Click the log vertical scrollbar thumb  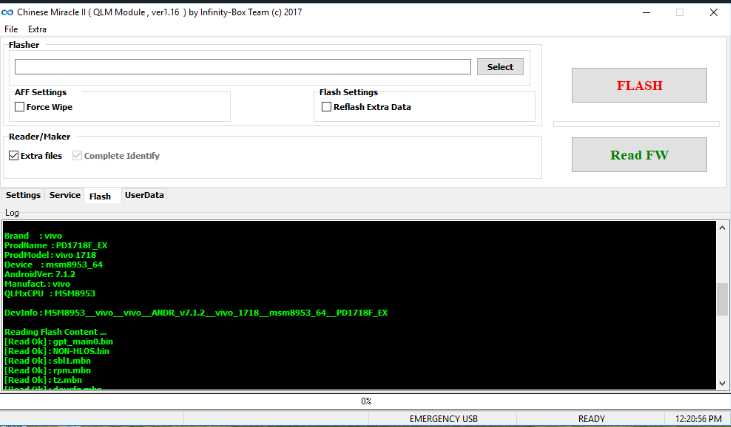pos(722,299)
